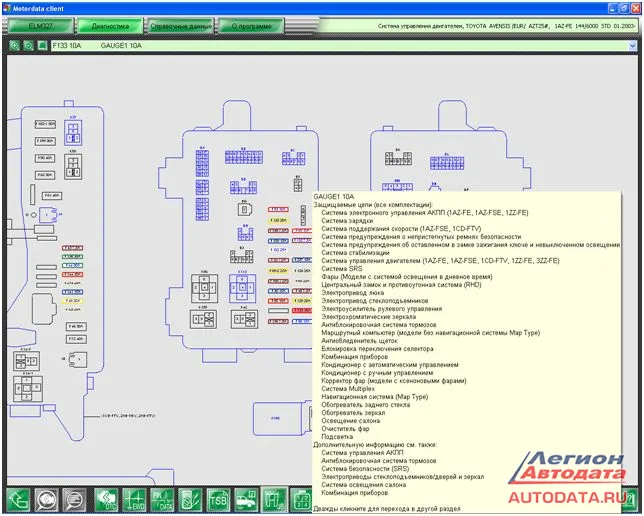Click the F133 10A GAUGE1 10A combo field

343,46
